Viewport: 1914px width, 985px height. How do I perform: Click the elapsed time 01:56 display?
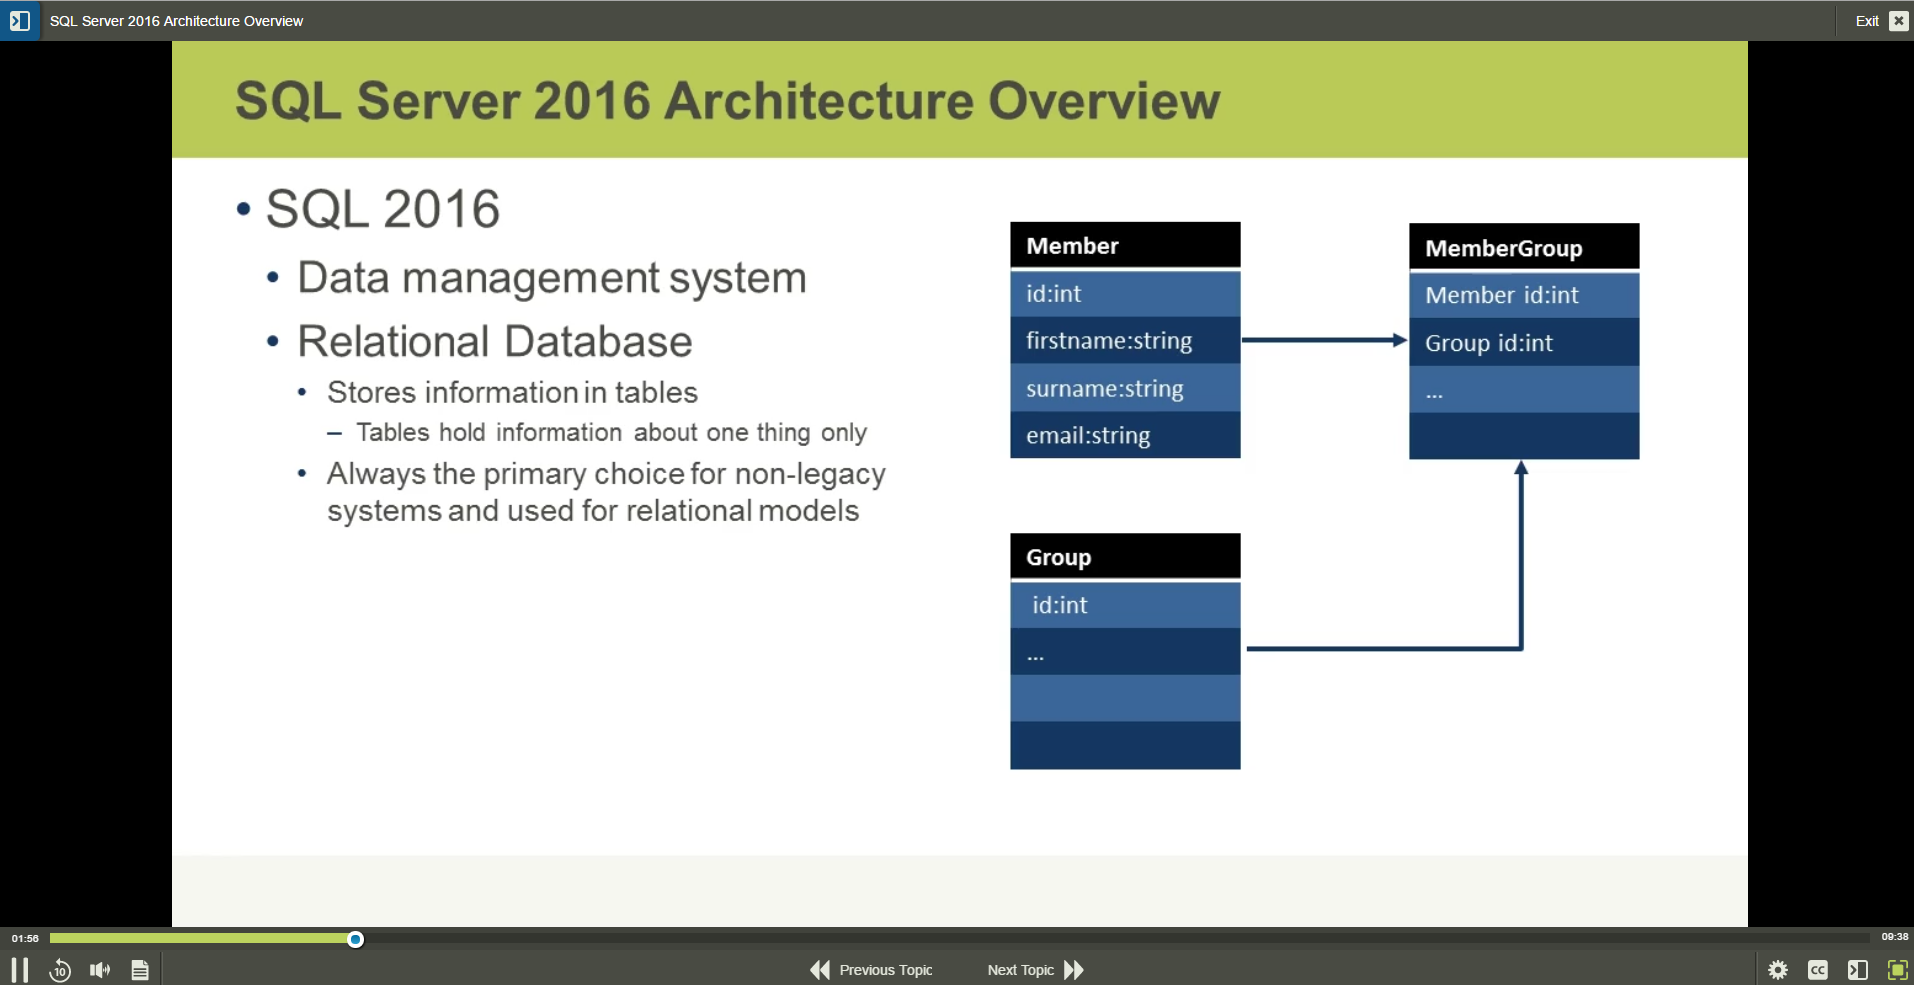[24, 938]
